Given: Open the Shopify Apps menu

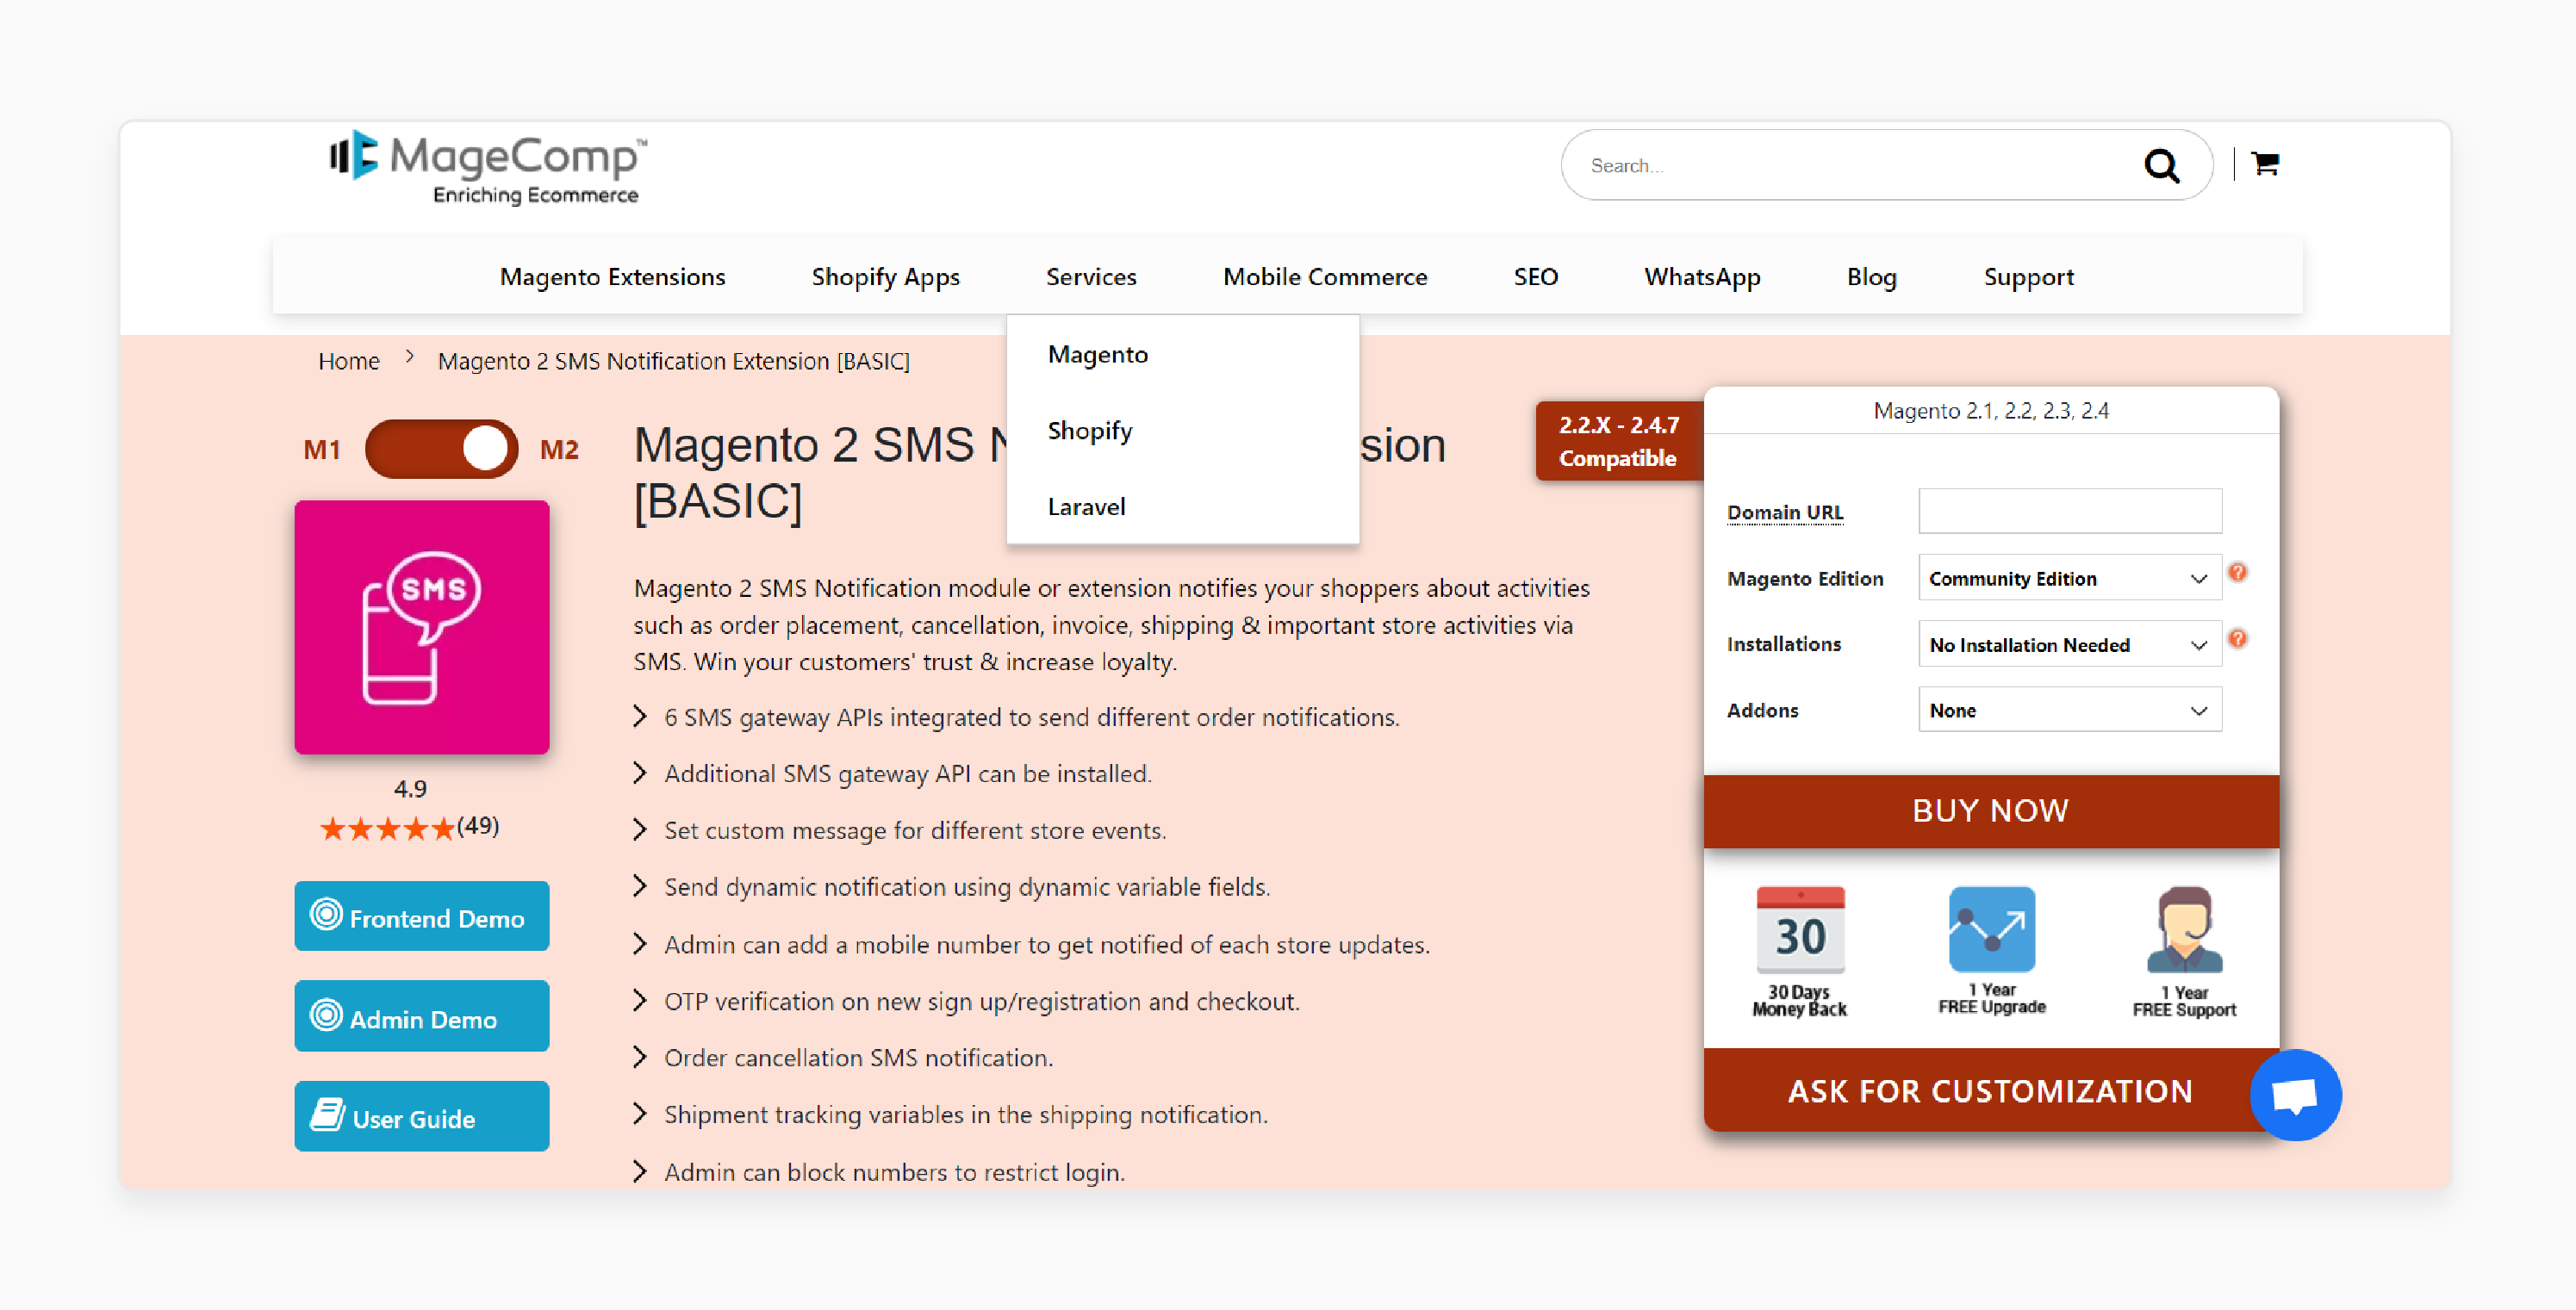Looking at the screenshot, I should (885, 277).
